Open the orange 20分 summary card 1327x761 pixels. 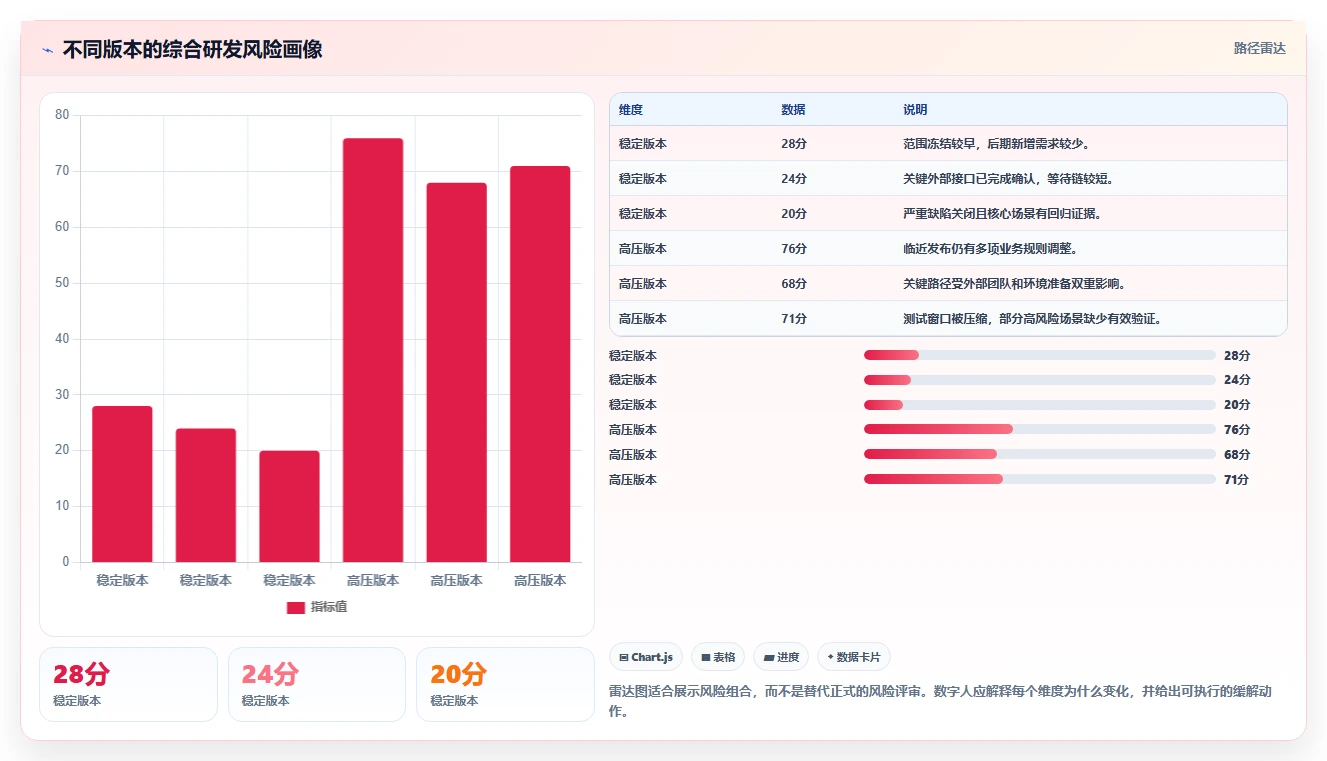(505, 684)
